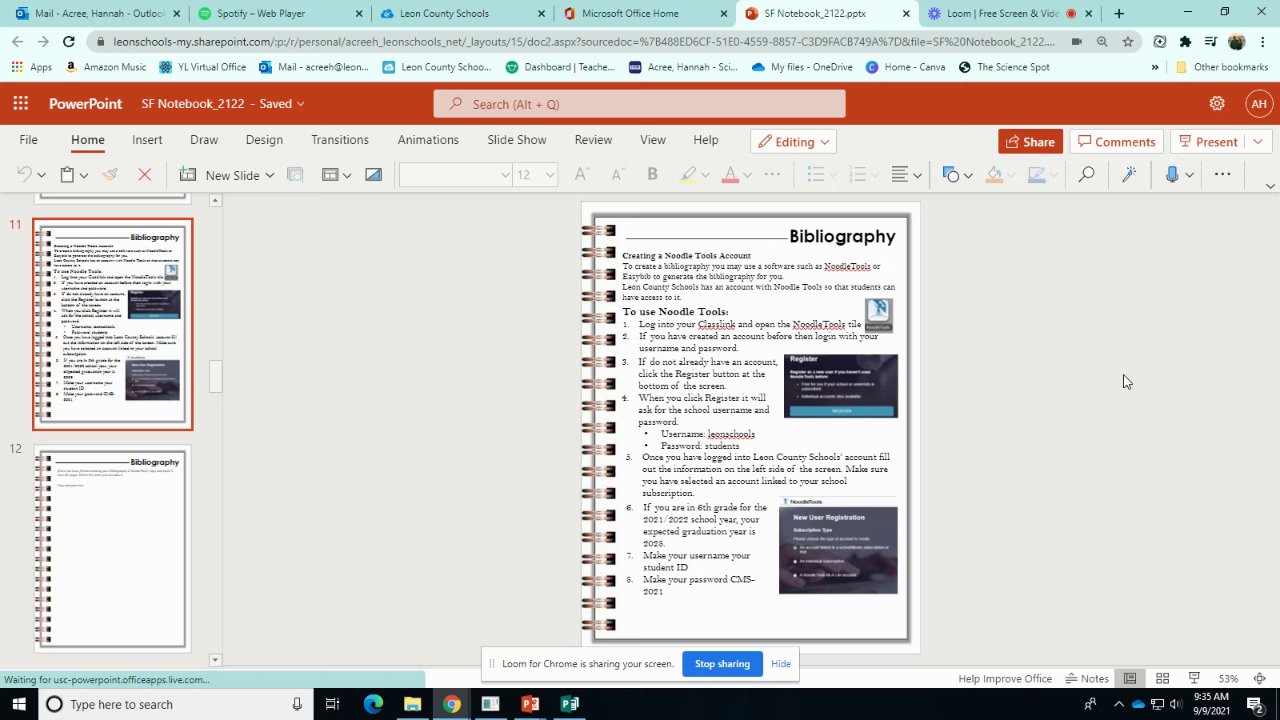Click the Dictate microphone icon
1280x720 pixels.
[x=1171, y=175]
